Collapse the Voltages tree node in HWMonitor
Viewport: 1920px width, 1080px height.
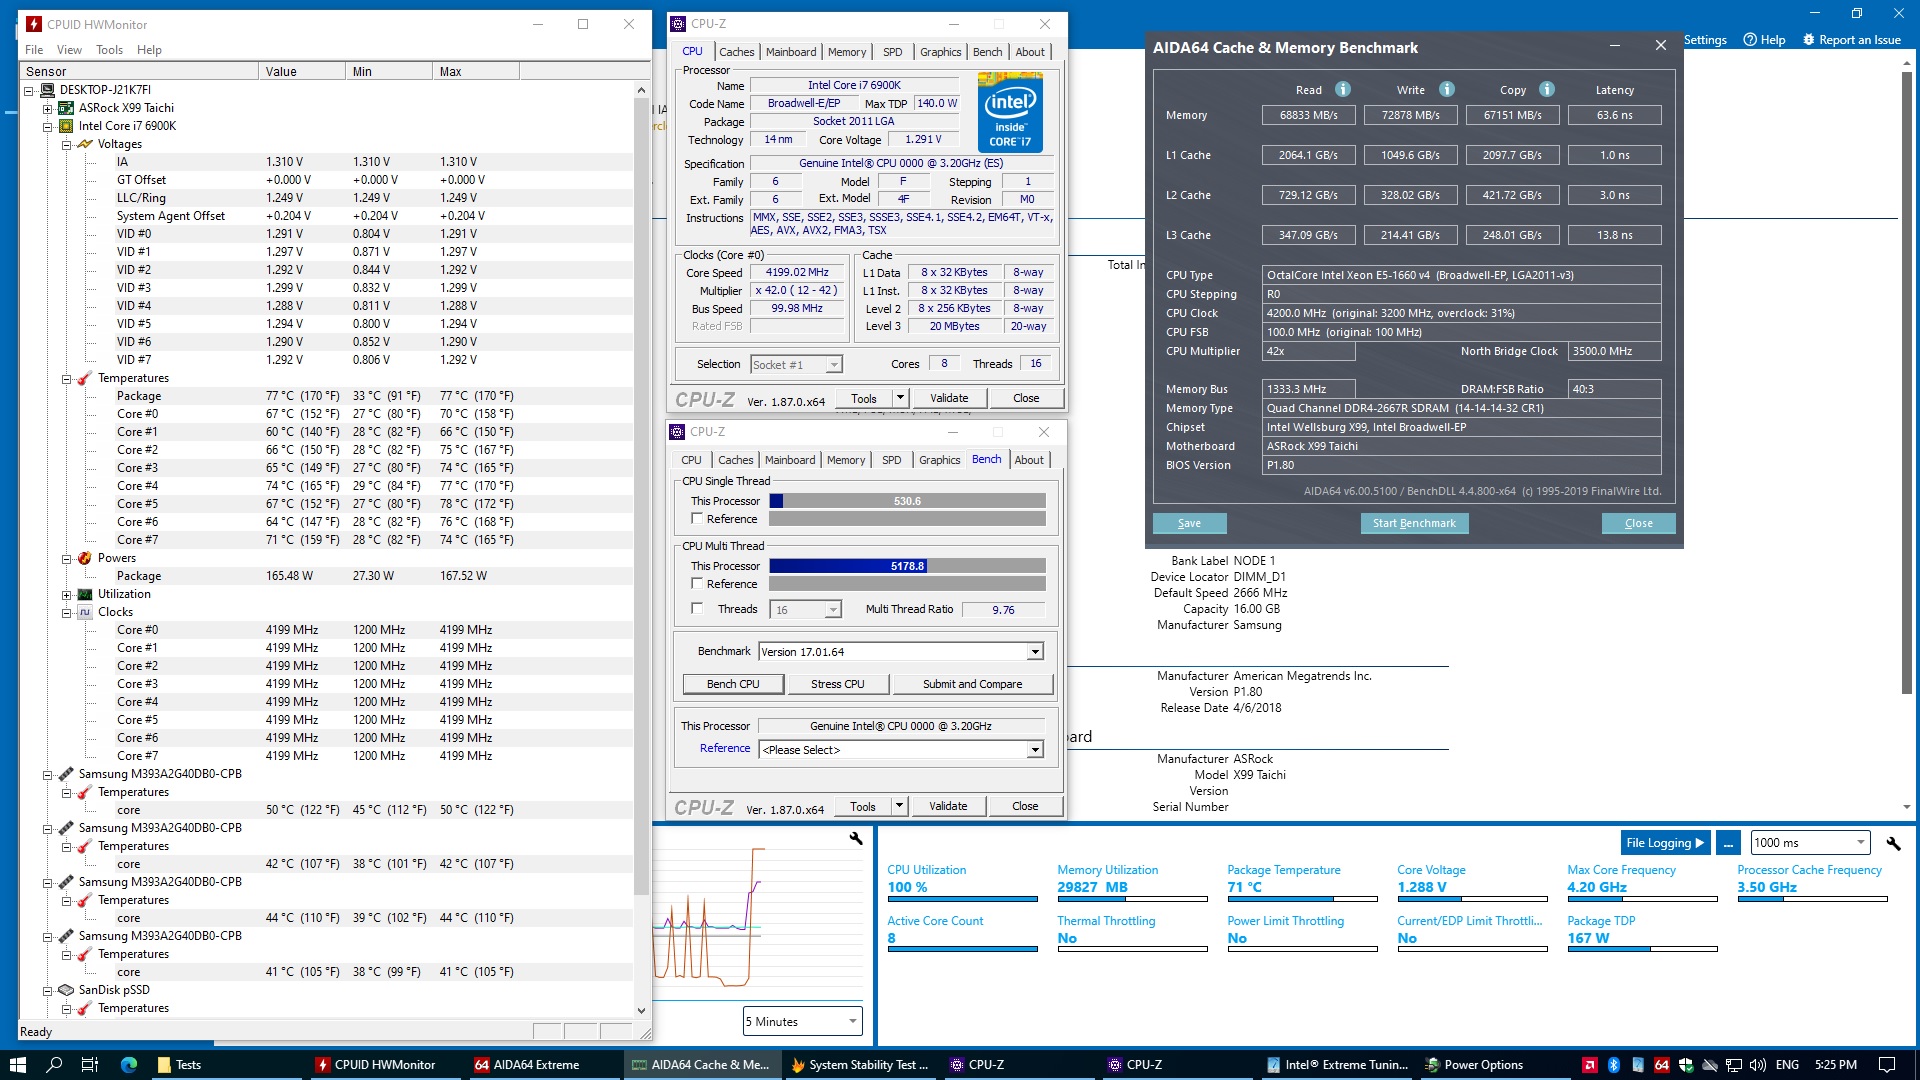[67, 144]
